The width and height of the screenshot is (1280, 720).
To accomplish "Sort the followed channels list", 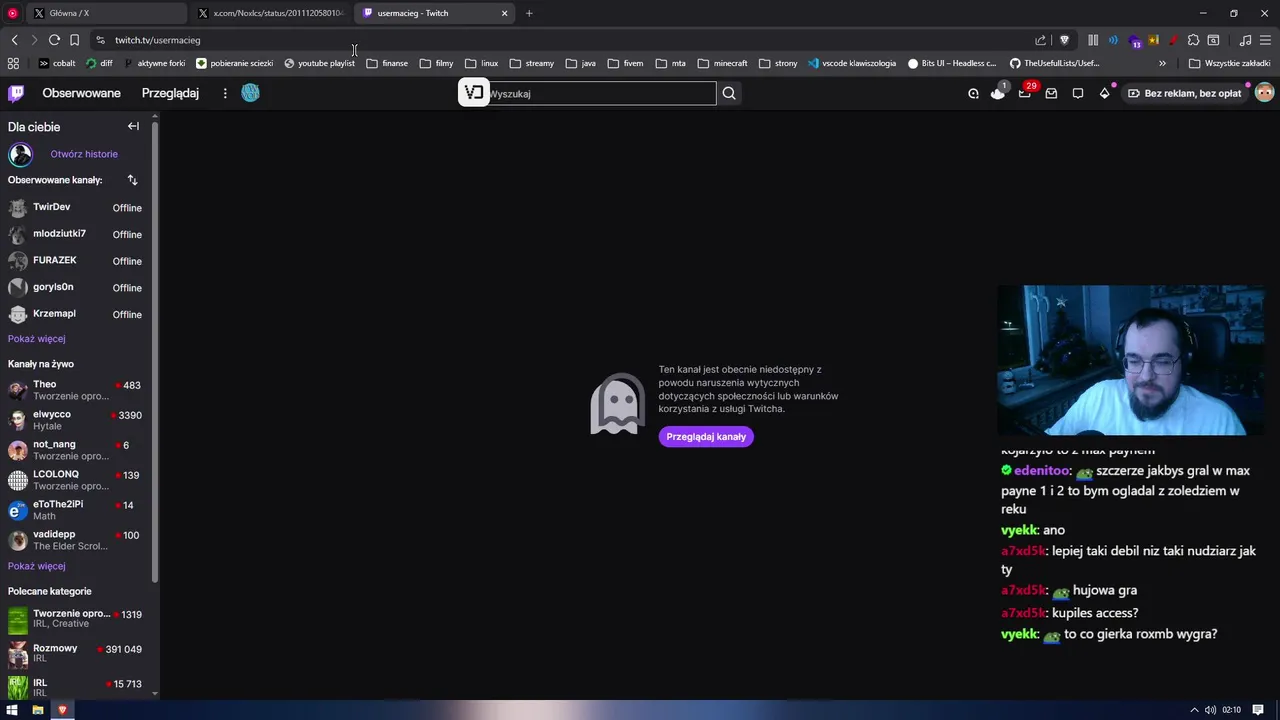I will coord(132,180).
